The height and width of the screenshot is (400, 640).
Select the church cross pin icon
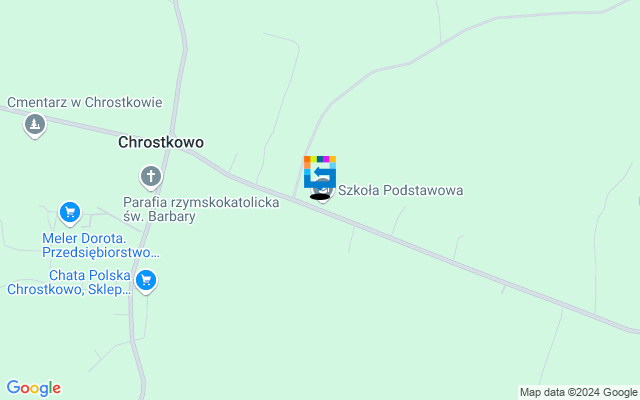[x=151, y=177]
